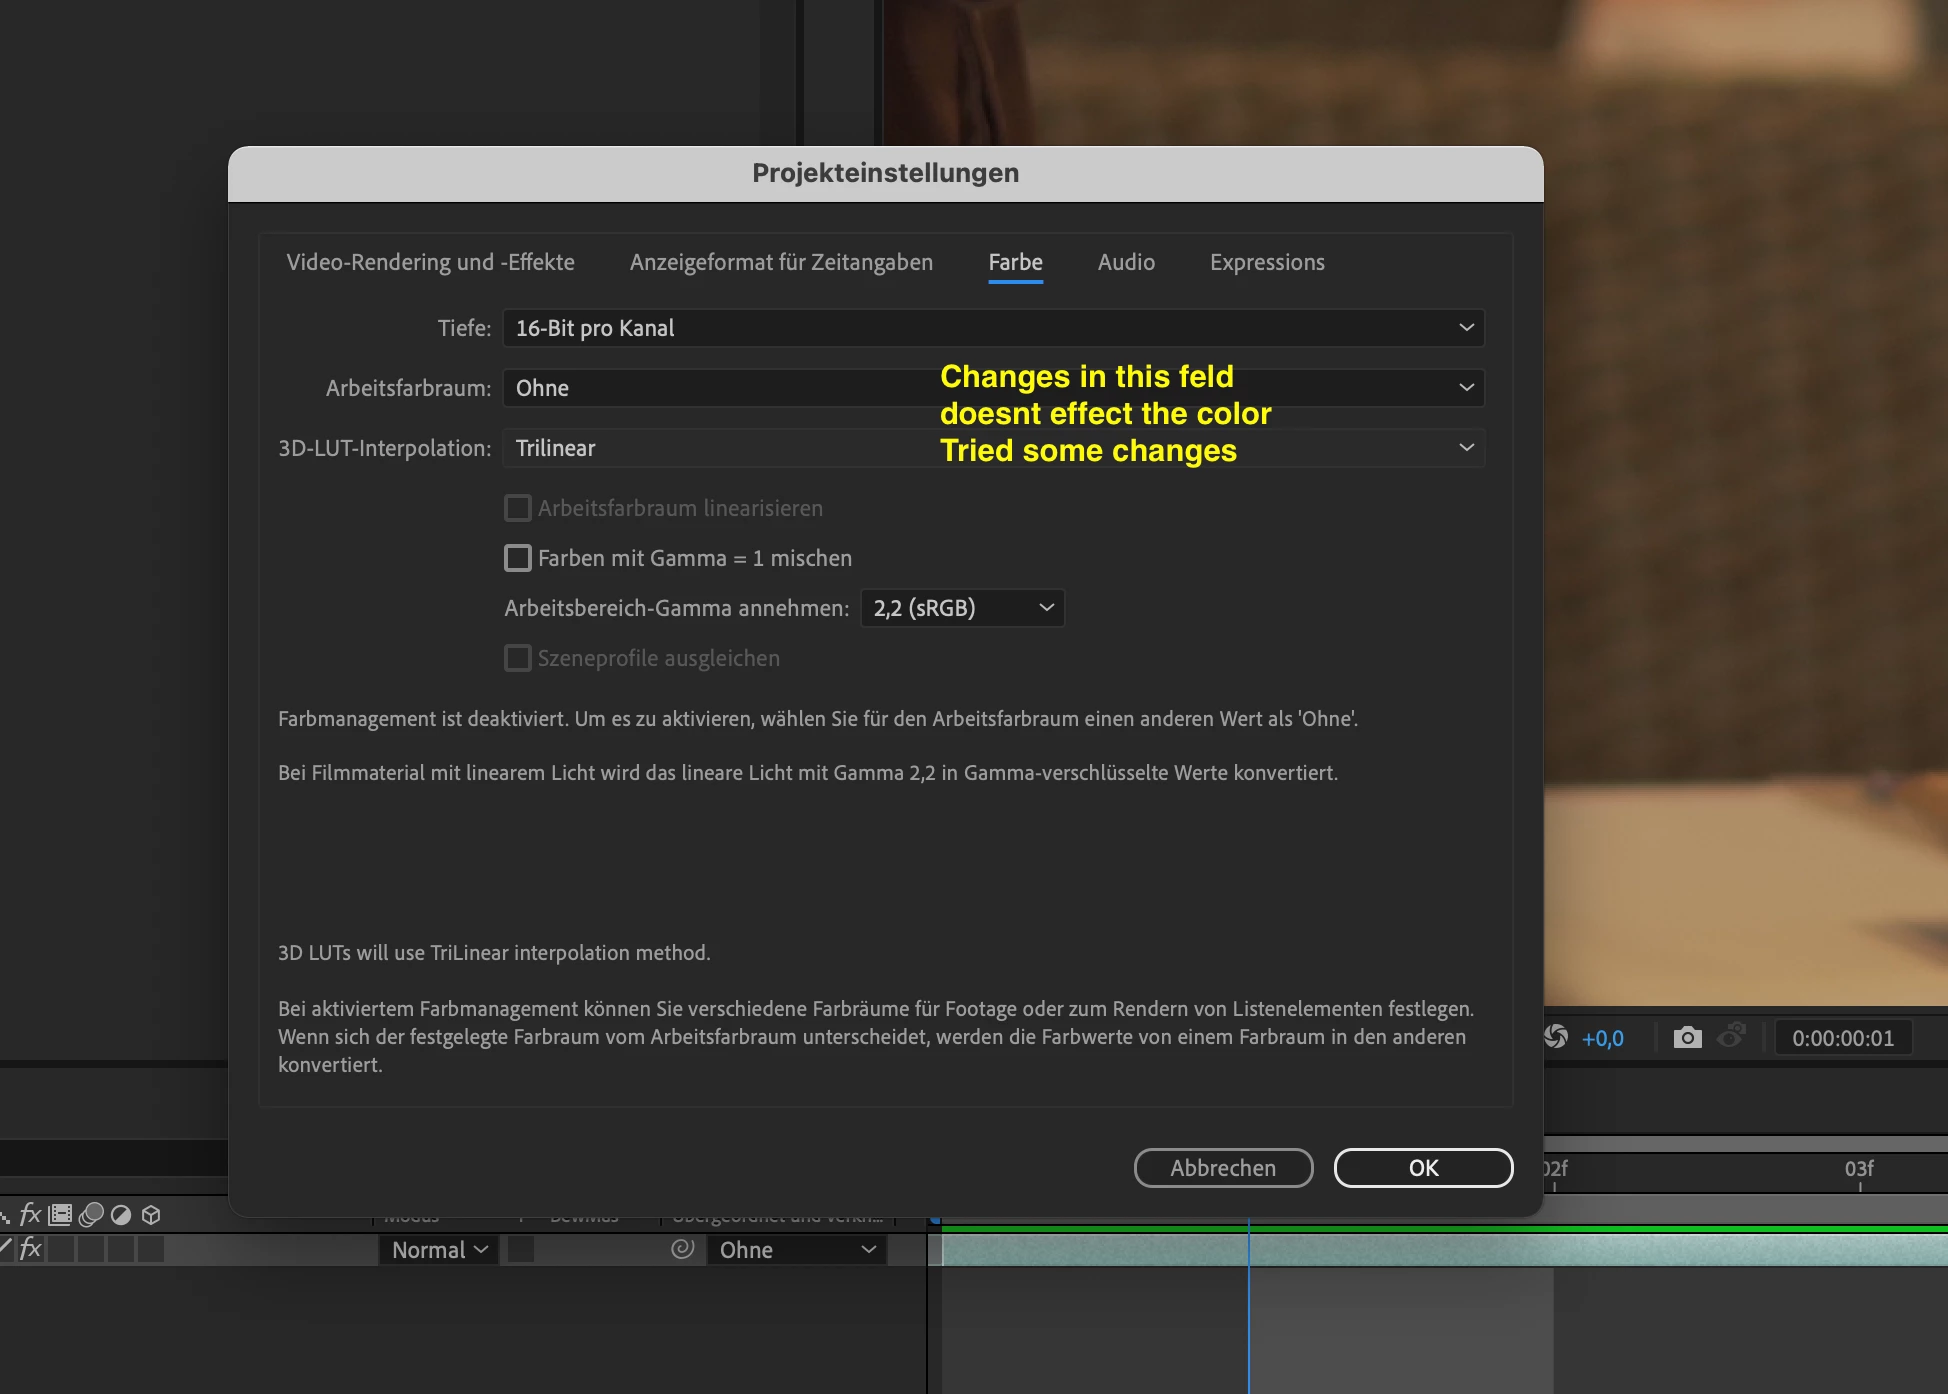Click the reset exposure aperture icon
This screenshot has height=1394, width=1948.
click(x=1556, y=1037)
